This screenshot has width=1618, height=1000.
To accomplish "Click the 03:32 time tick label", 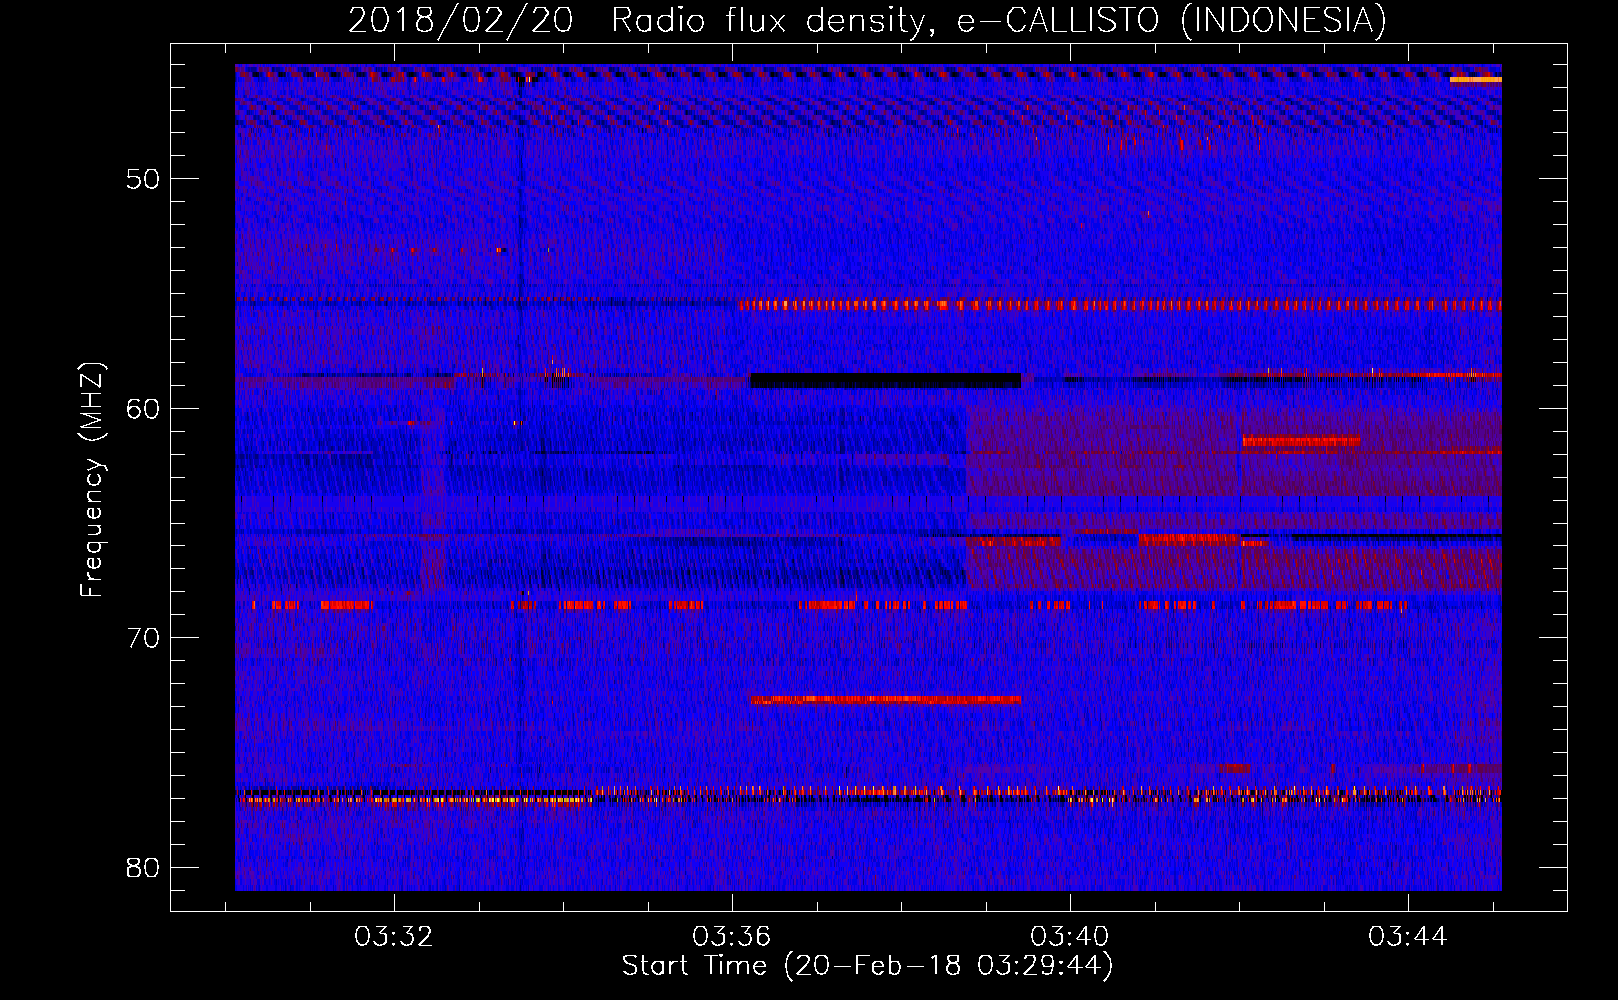I will (394, 937).
